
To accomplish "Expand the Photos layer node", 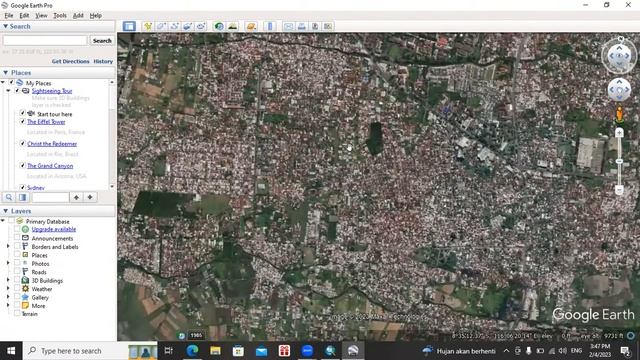I will pos(8,263).
